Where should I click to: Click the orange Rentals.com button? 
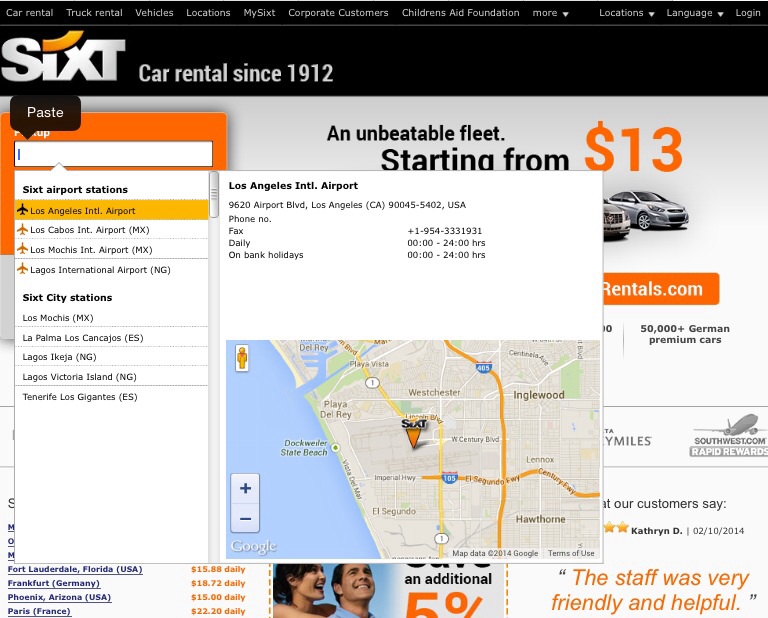point(661,289)
